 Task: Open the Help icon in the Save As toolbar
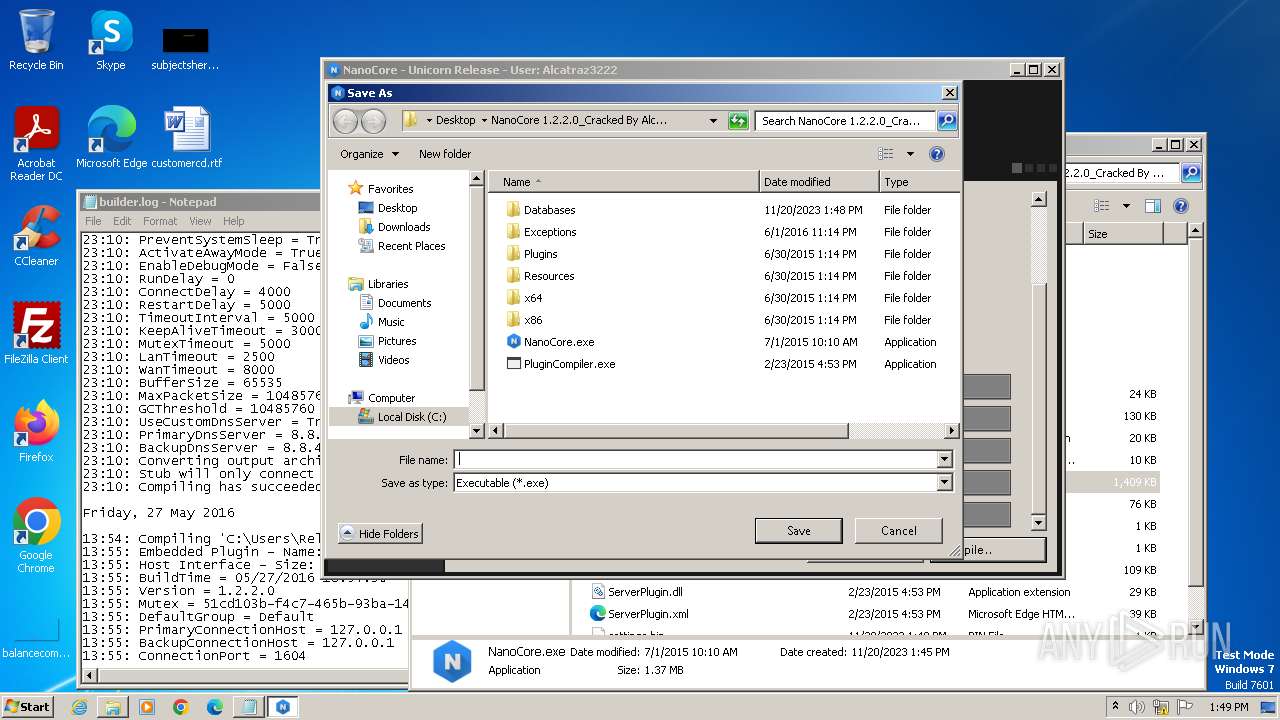[x=937, y=154]
